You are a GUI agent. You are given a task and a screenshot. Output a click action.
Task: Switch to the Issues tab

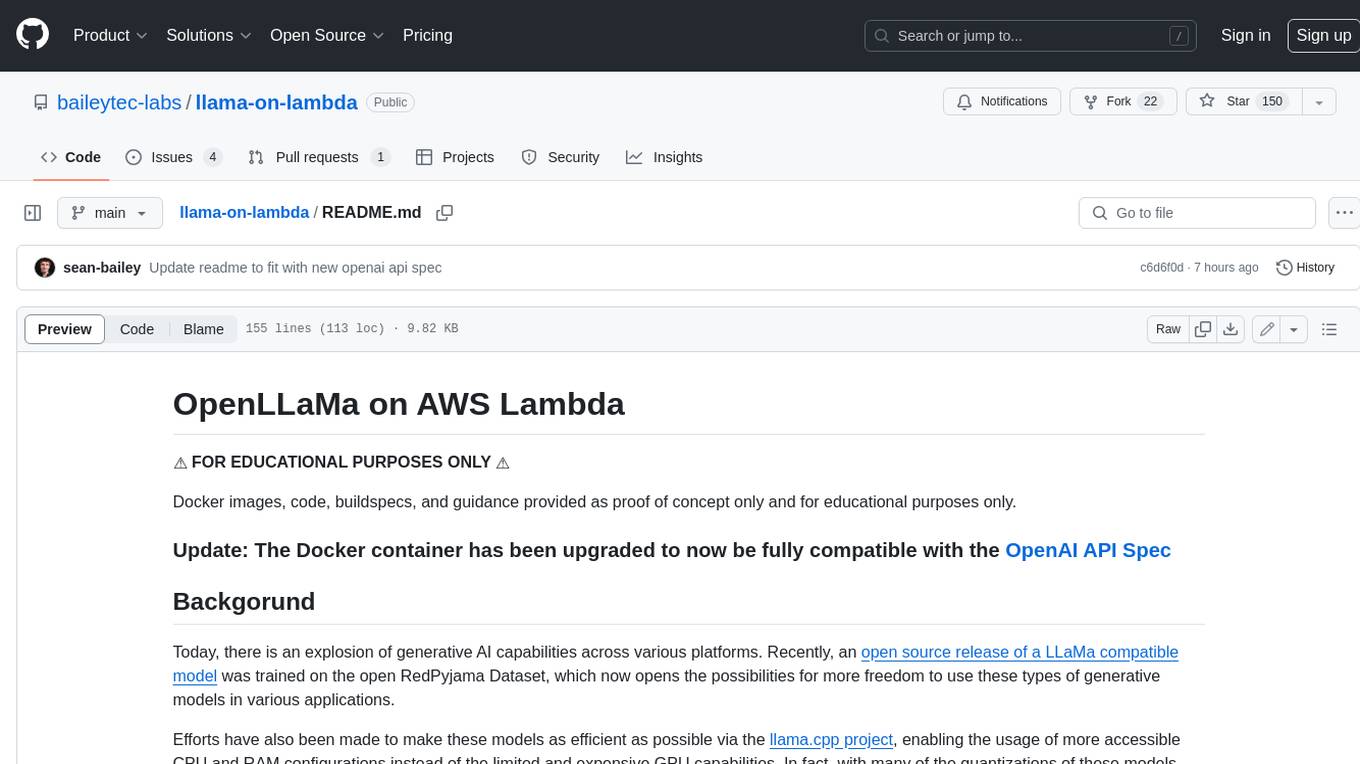tap(173, 157)
